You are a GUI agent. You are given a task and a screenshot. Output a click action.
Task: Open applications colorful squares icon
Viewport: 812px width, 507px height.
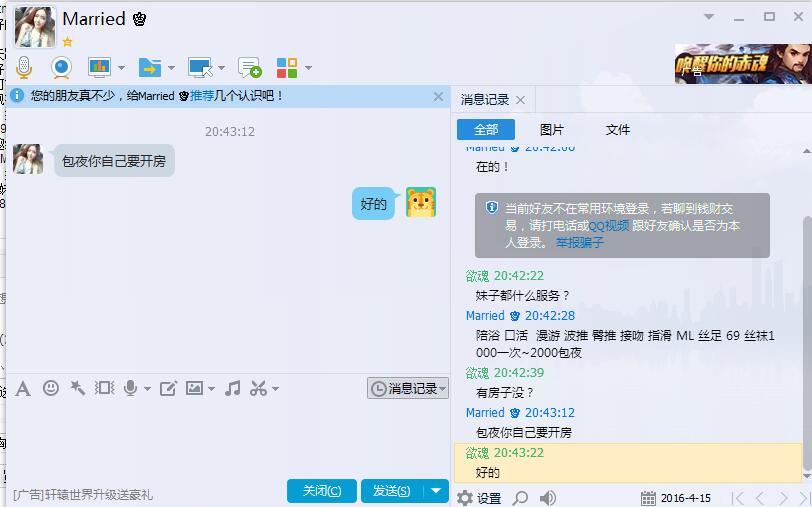[x=287, y=67]
